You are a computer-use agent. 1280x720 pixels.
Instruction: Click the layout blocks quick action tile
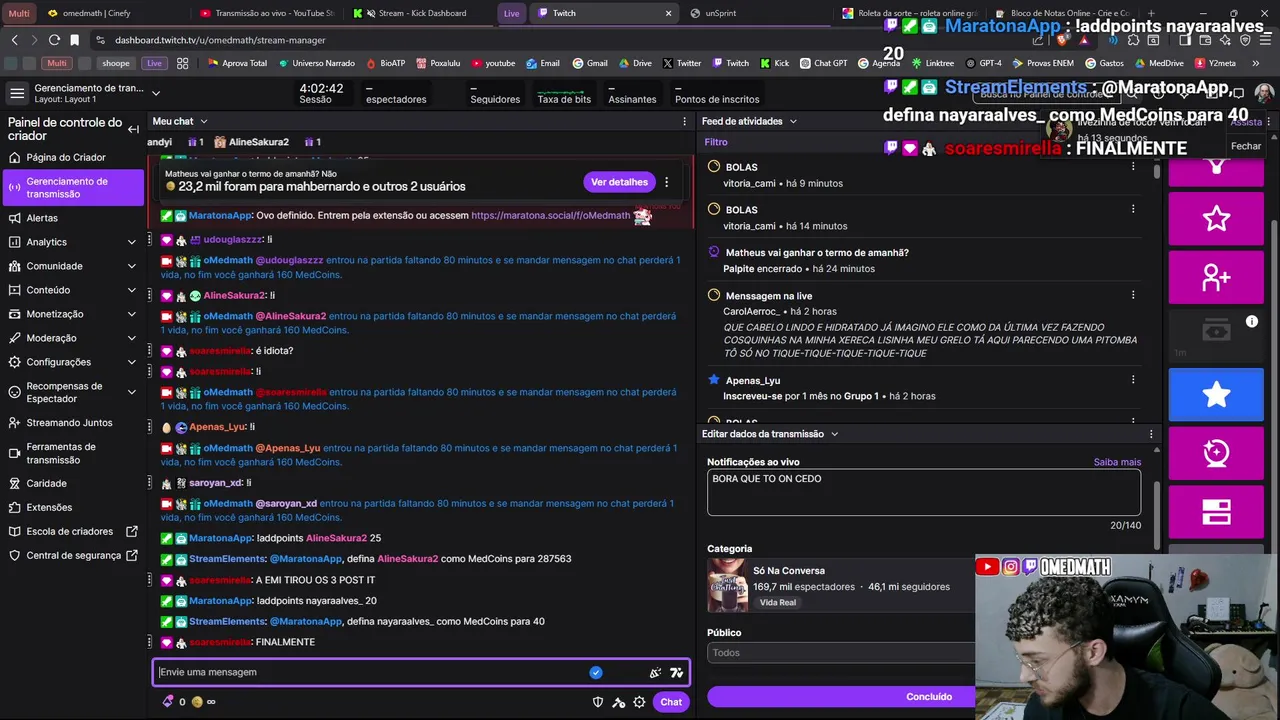[x=1216, y=512]
